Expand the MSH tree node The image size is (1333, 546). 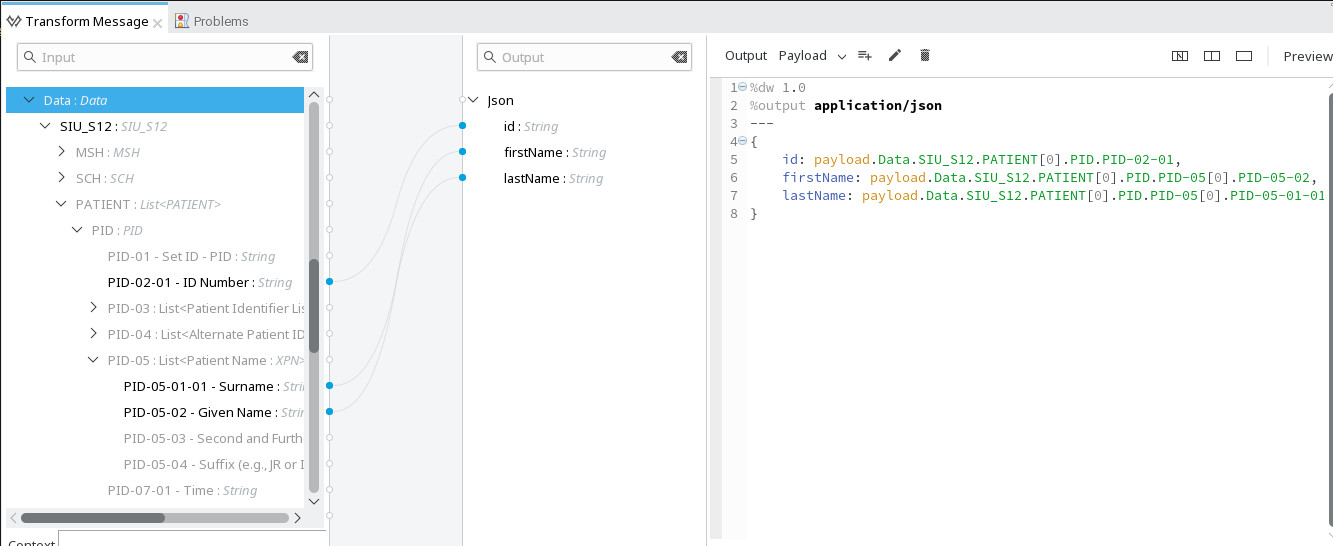tap(62, 152)
